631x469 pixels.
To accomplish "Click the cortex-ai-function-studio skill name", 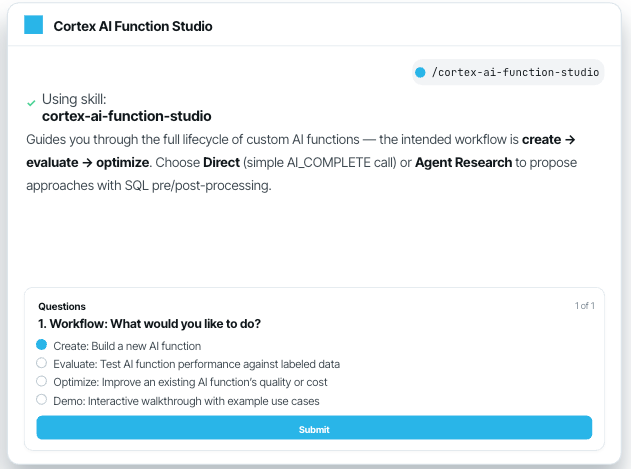I will pyautogui.click(x=127, y=116).
